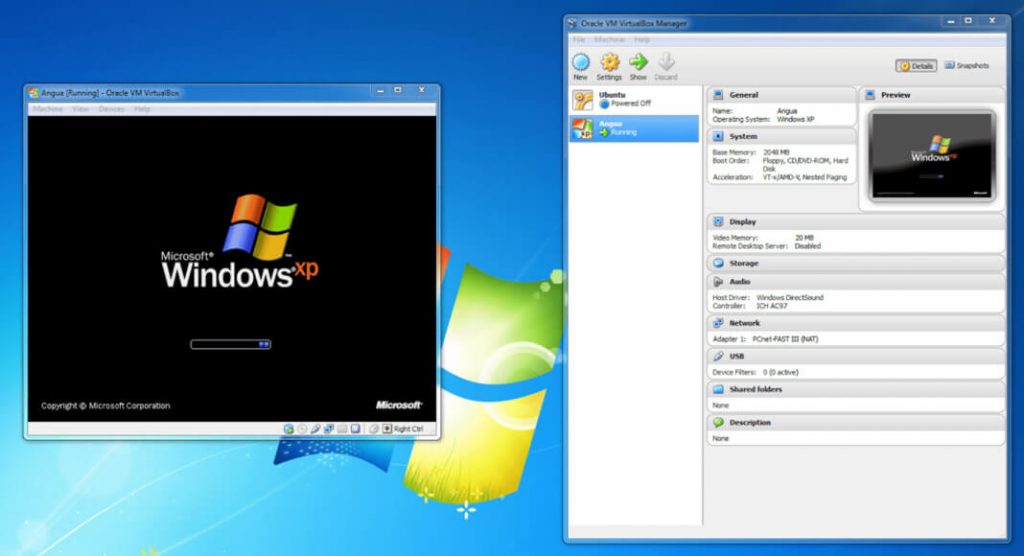The width and height of the screenshot is (1024, 556).
Task: Open File menu in VirtualBox Manager
Action: tap(579, 41)
